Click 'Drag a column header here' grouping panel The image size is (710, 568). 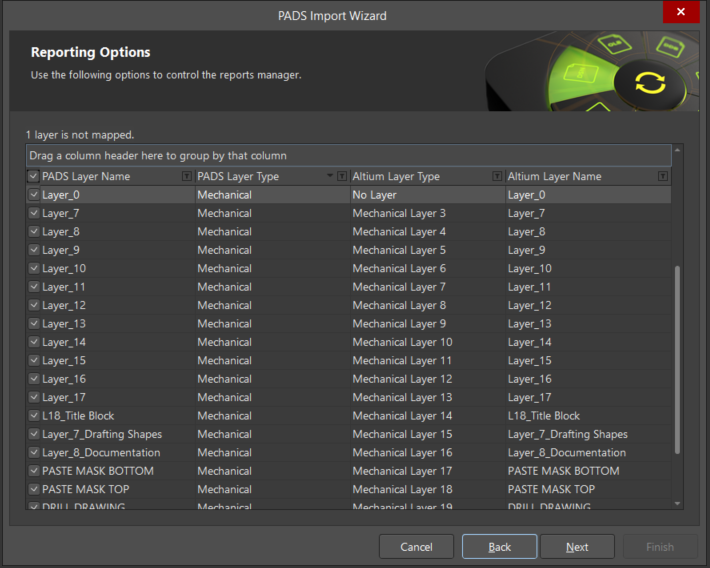click(x=349, y=155)
